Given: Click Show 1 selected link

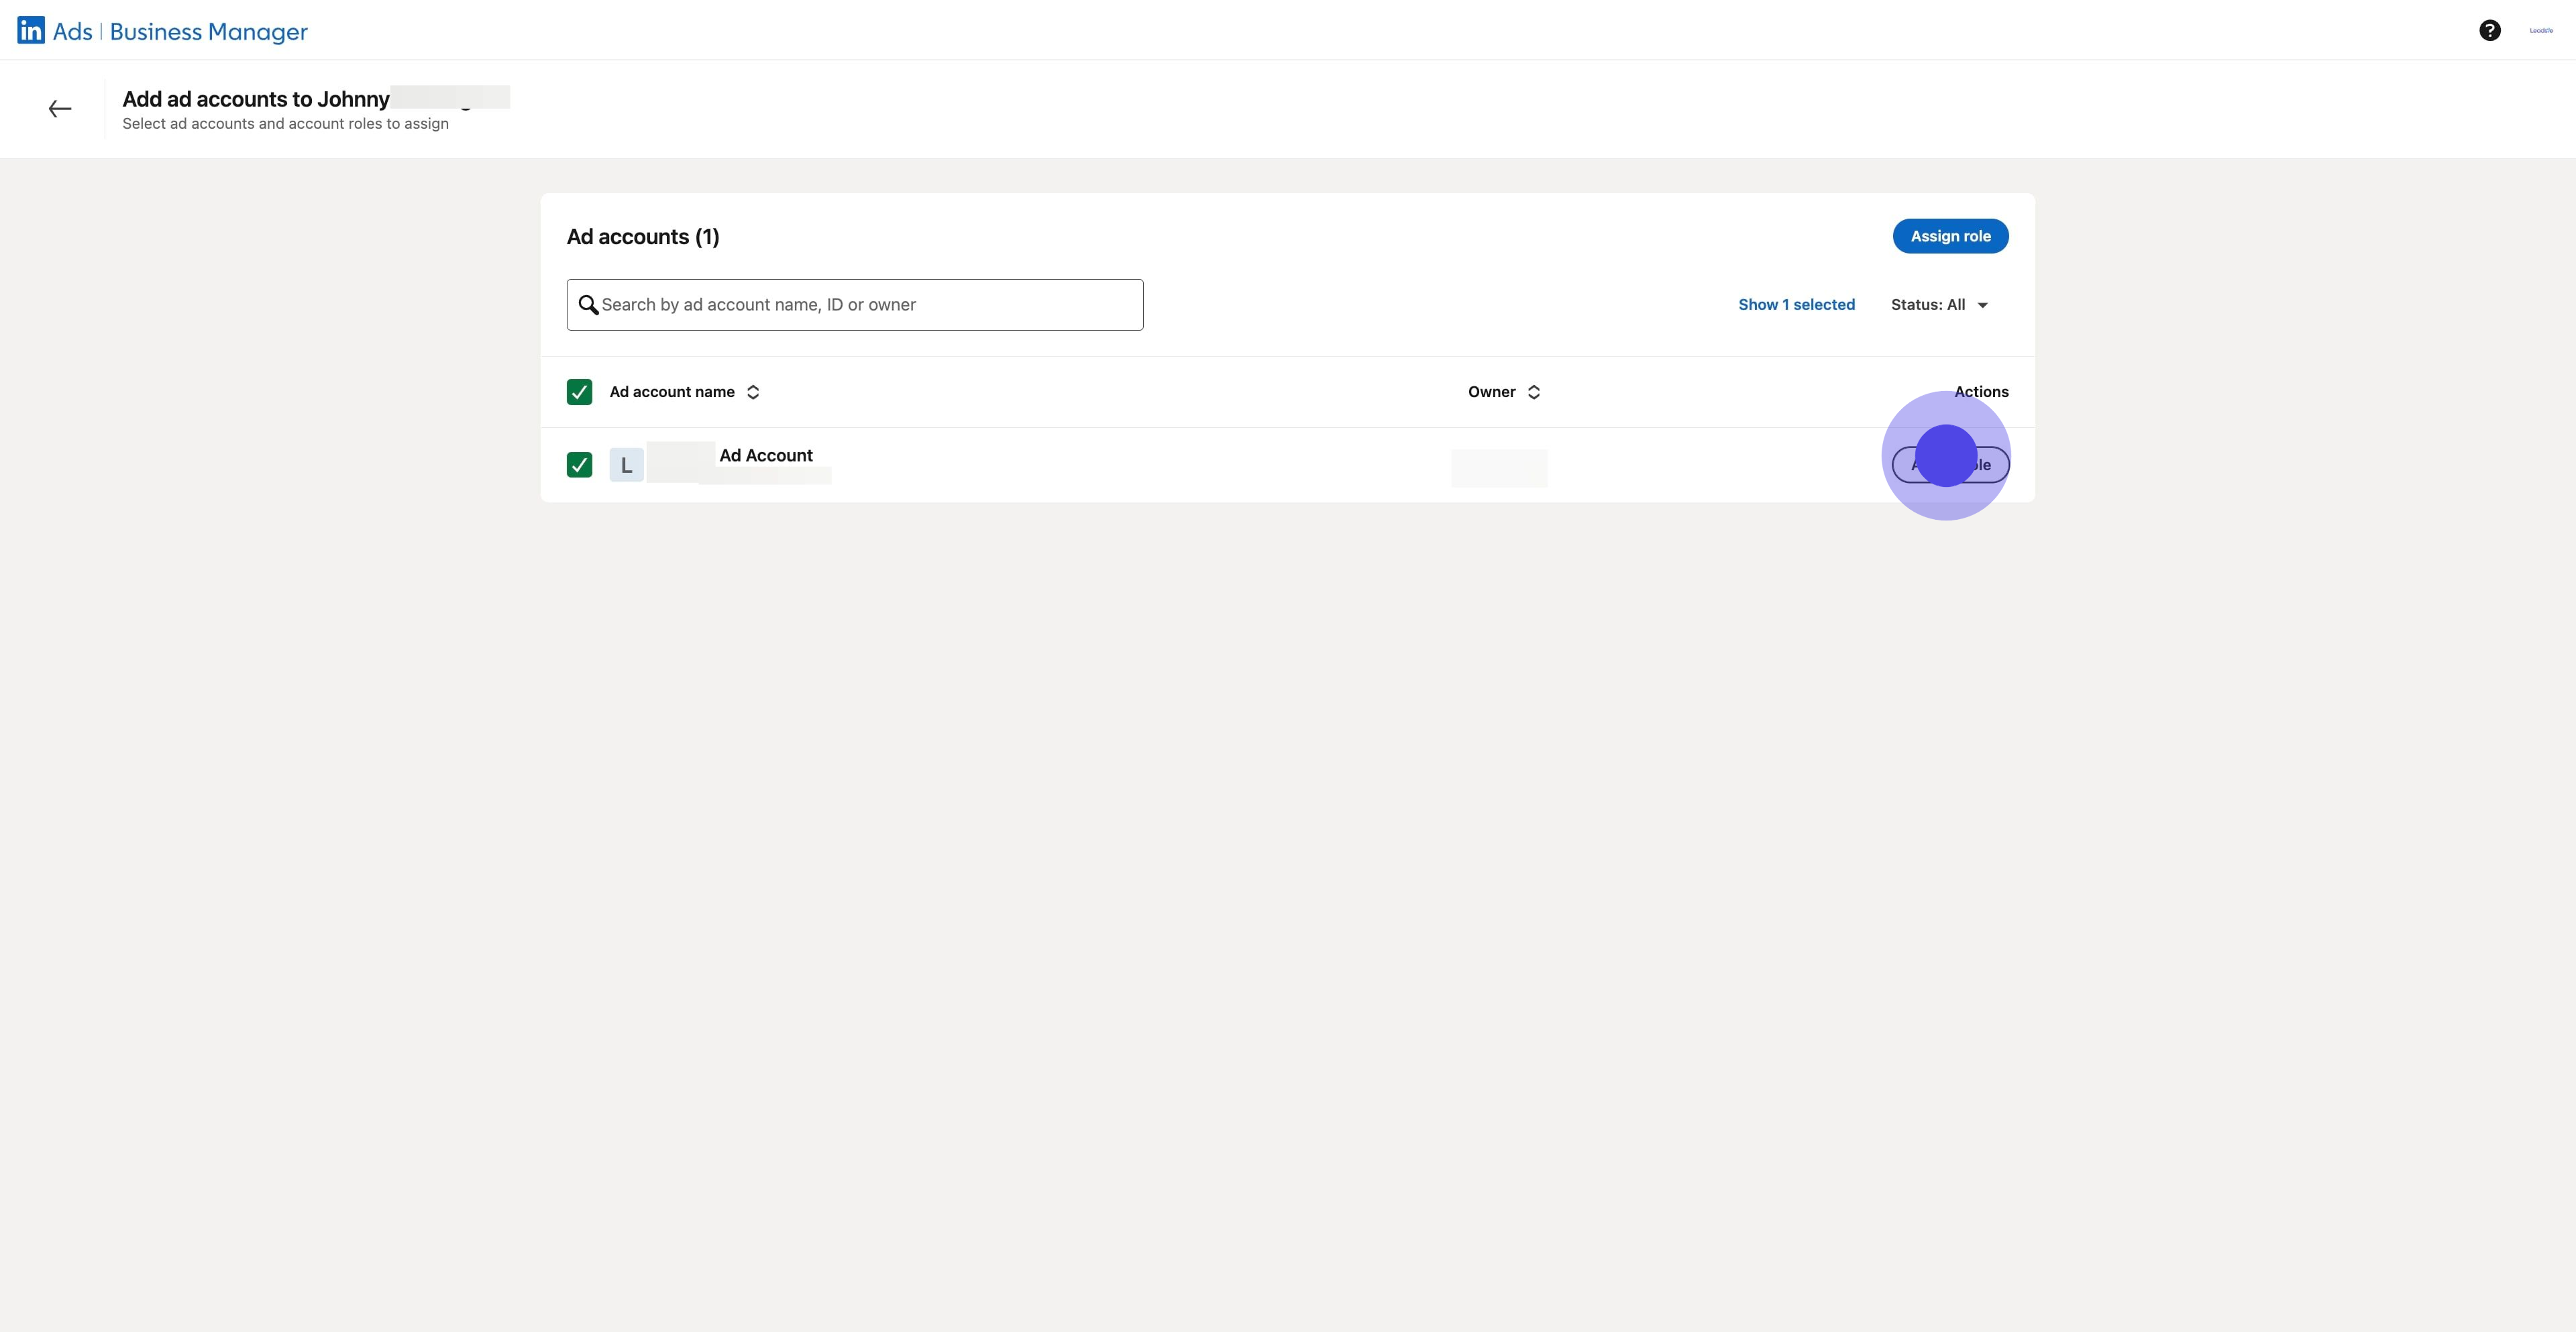Looking at the screenshot, I should pyautogui.click(x=1796, y=305).
